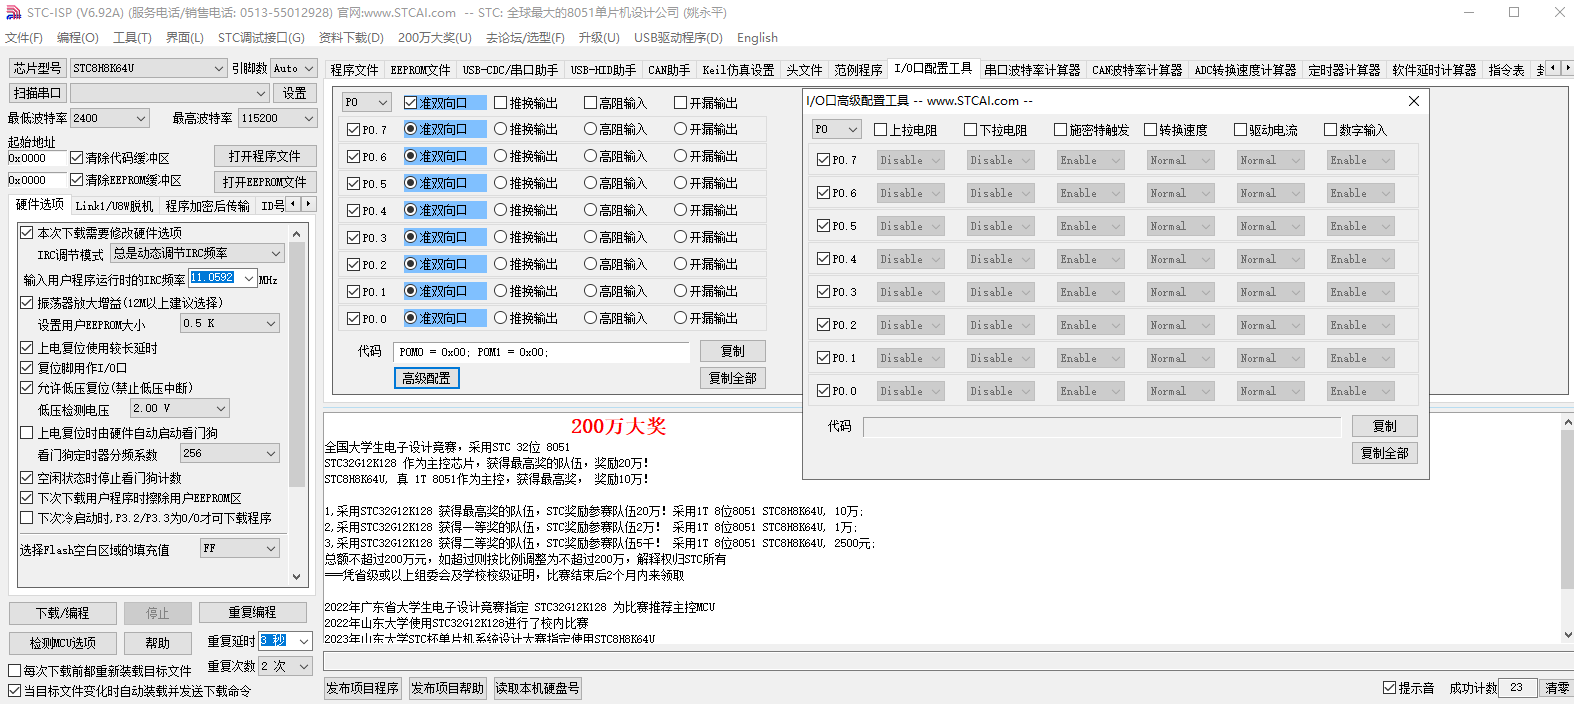
Task: Click the PxM0 code text field
Action: (542, 352)
